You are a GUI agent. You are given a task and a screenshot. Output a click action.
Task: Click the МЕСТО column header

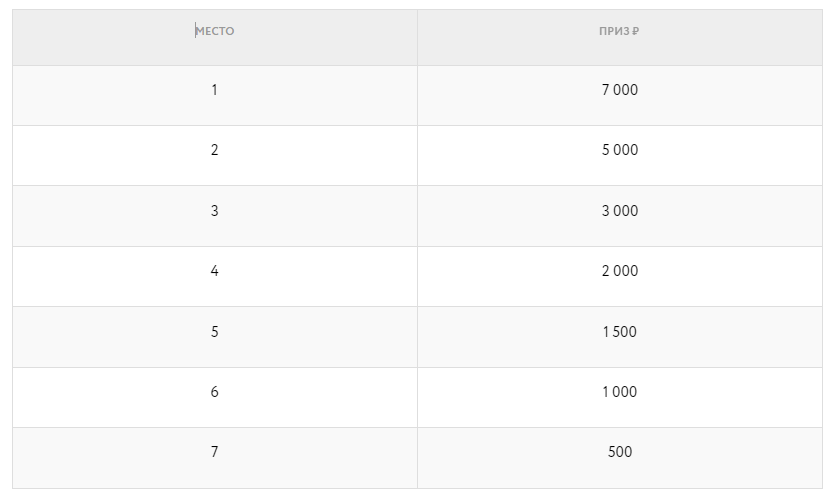[x=215, y=31]
